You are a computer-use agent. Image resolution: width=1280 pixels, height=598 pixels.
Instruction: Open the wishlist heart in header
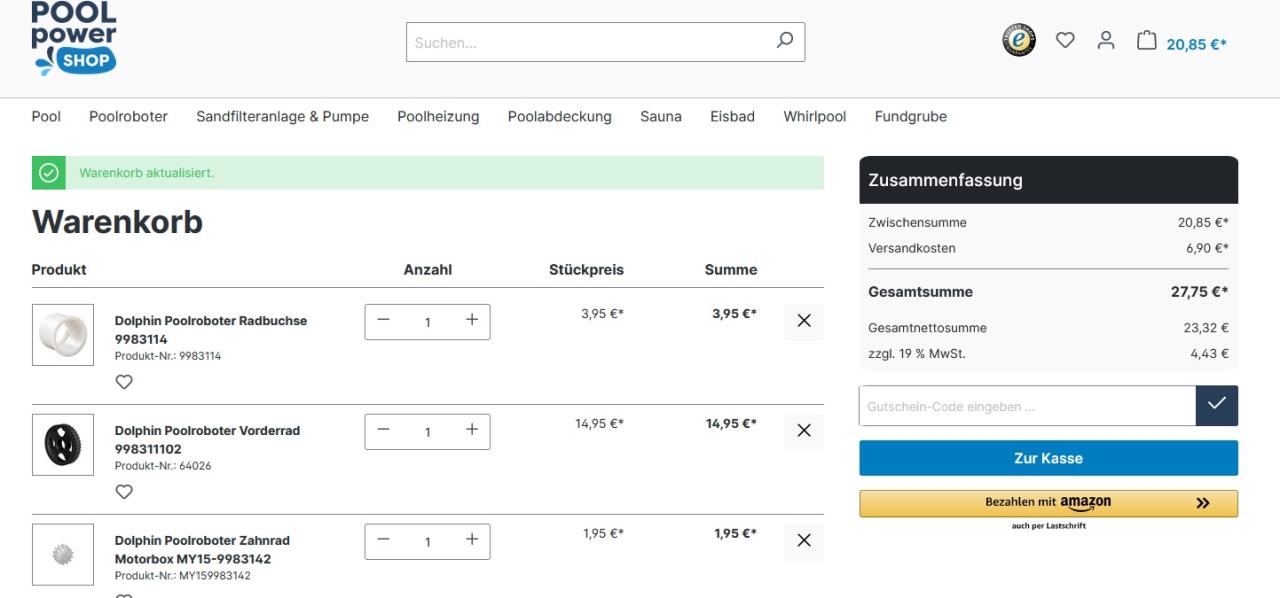click(x=1065, y=40)
